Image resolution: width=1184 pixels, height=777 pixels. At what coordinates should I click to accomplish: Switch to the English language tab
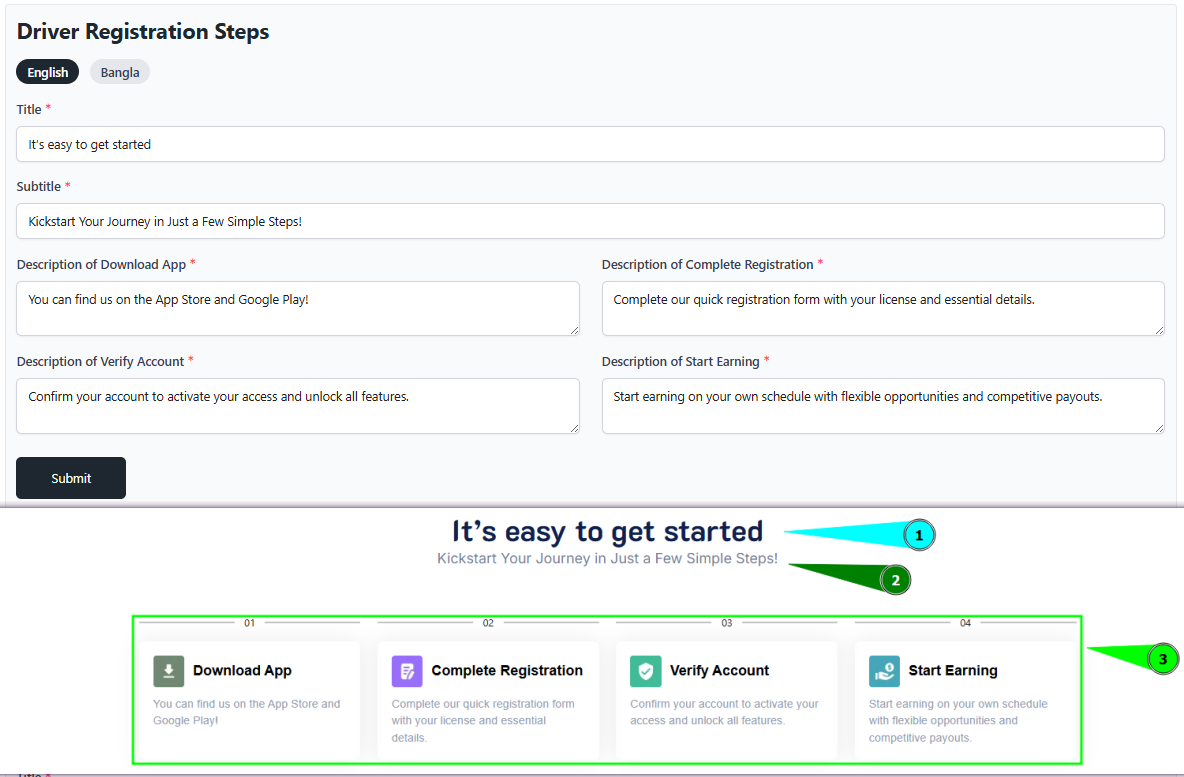48,72
